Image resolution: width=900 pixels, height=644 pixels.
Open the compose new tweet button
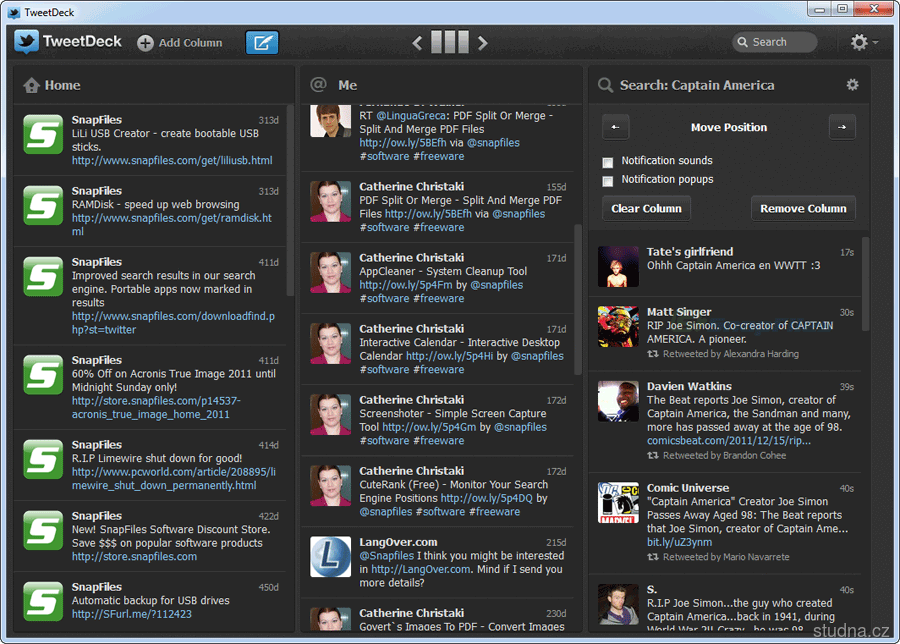tap(262, 42)
